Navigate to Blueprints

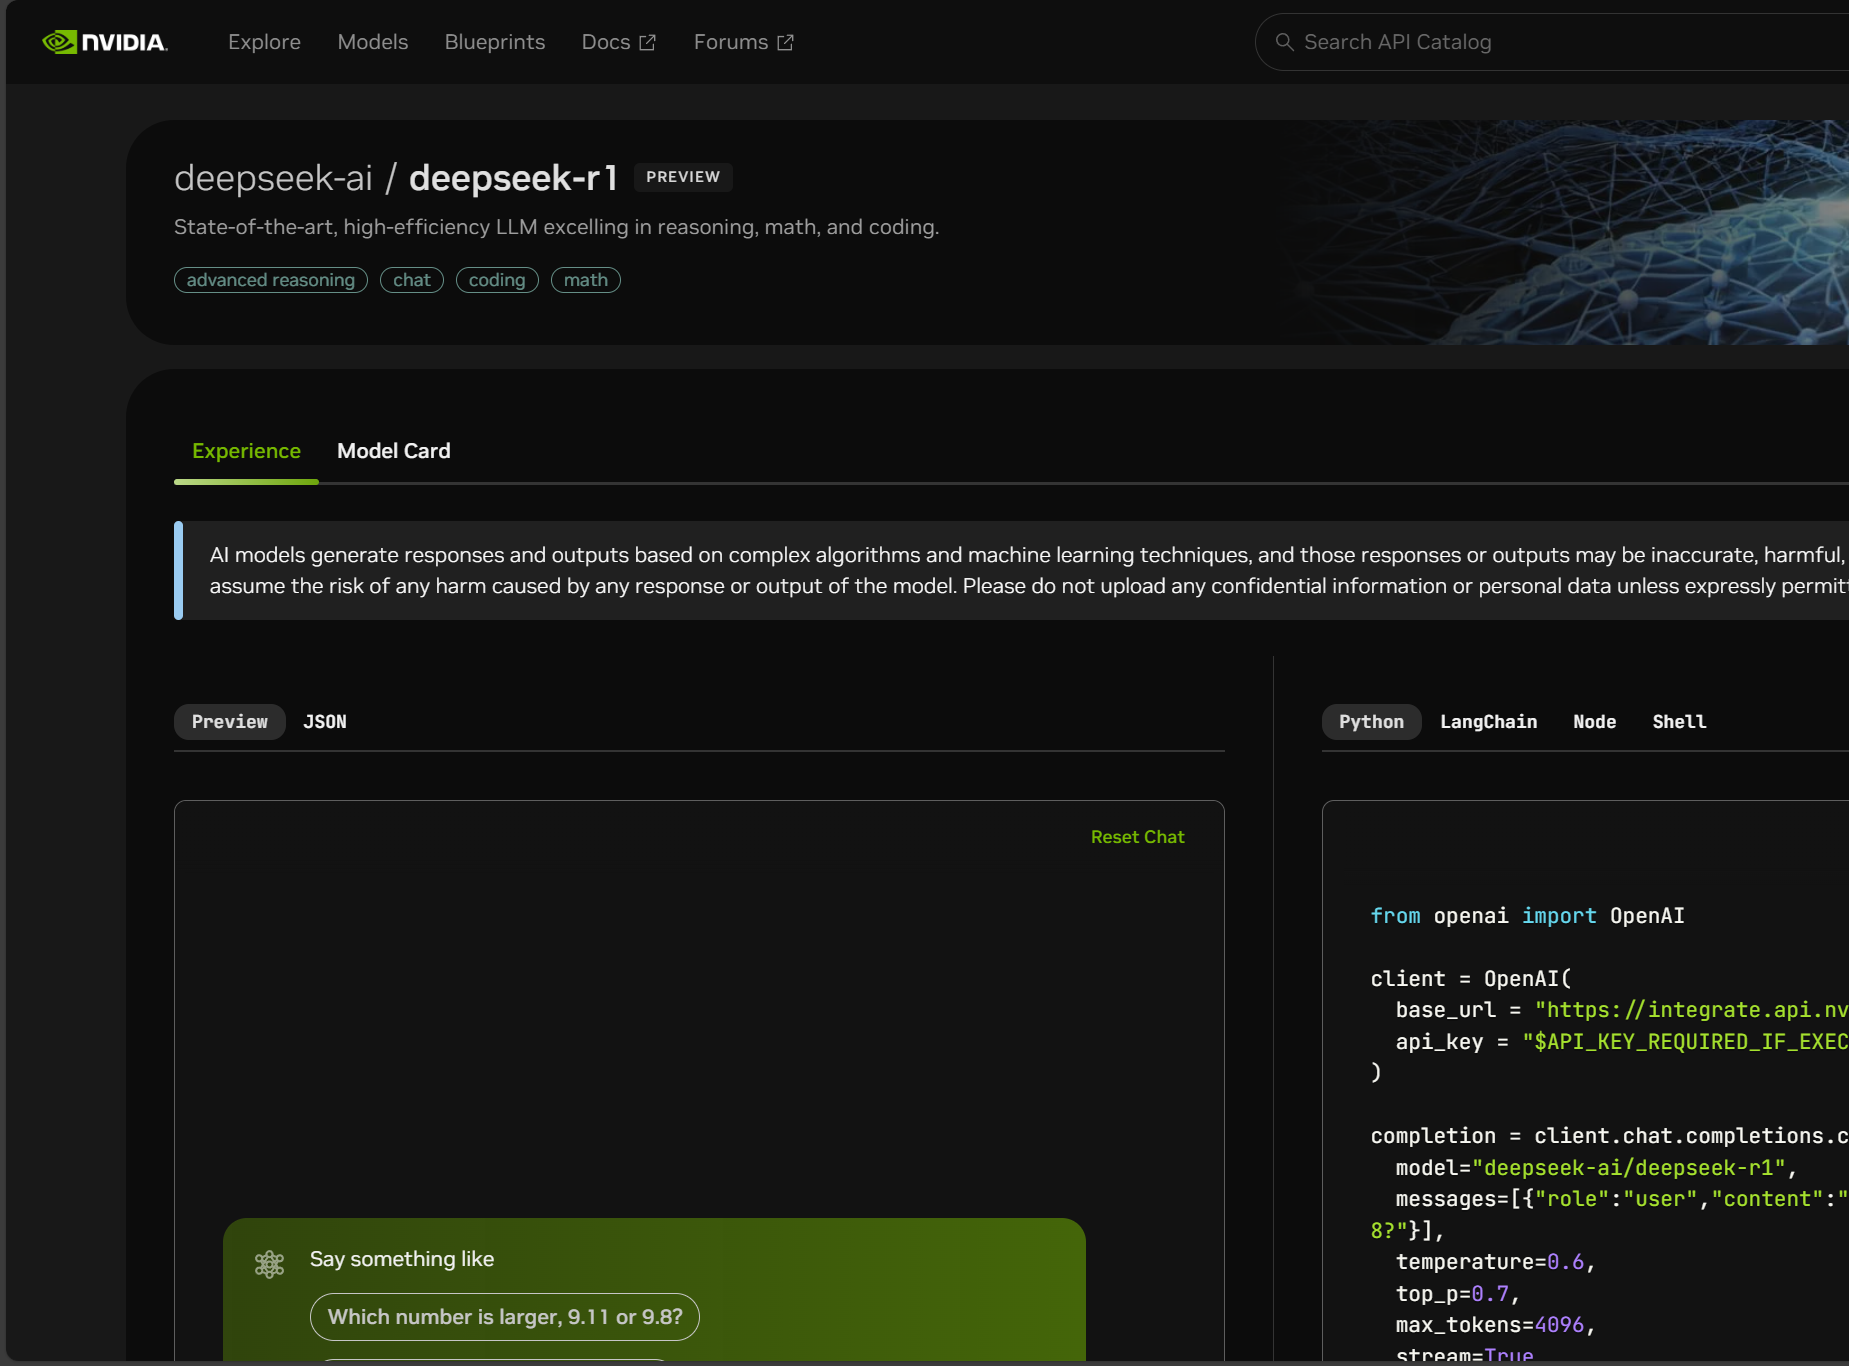point(494,42)
